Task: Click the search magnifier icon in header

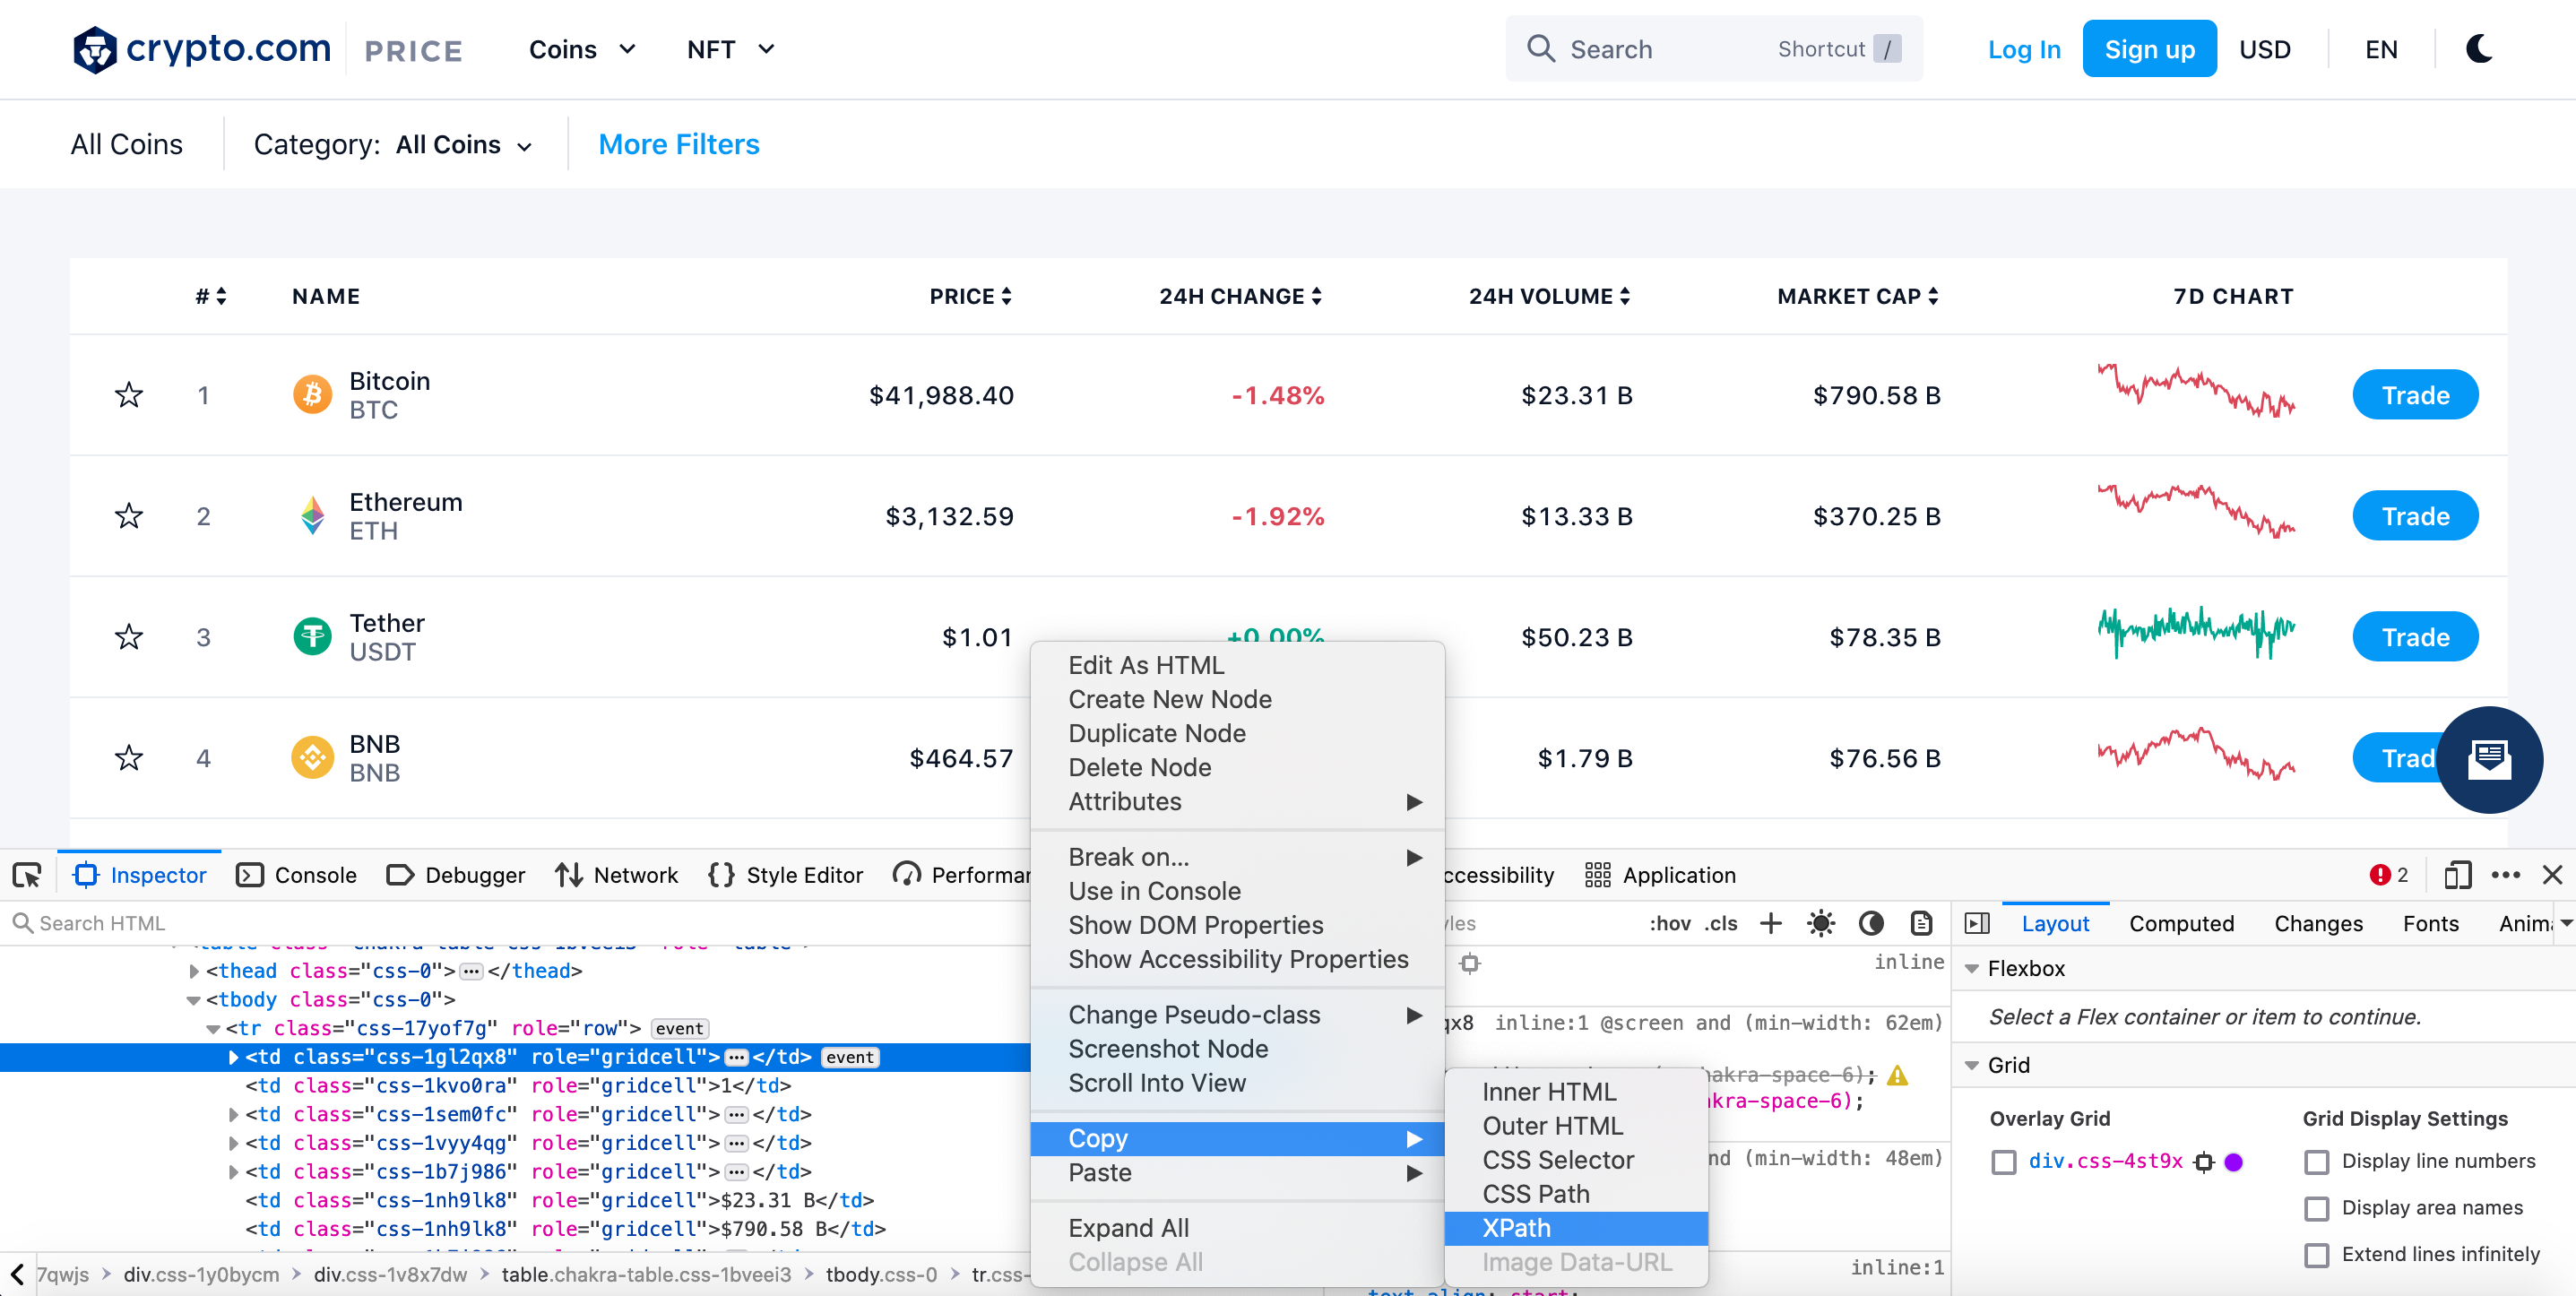Action: point(1541,49)
